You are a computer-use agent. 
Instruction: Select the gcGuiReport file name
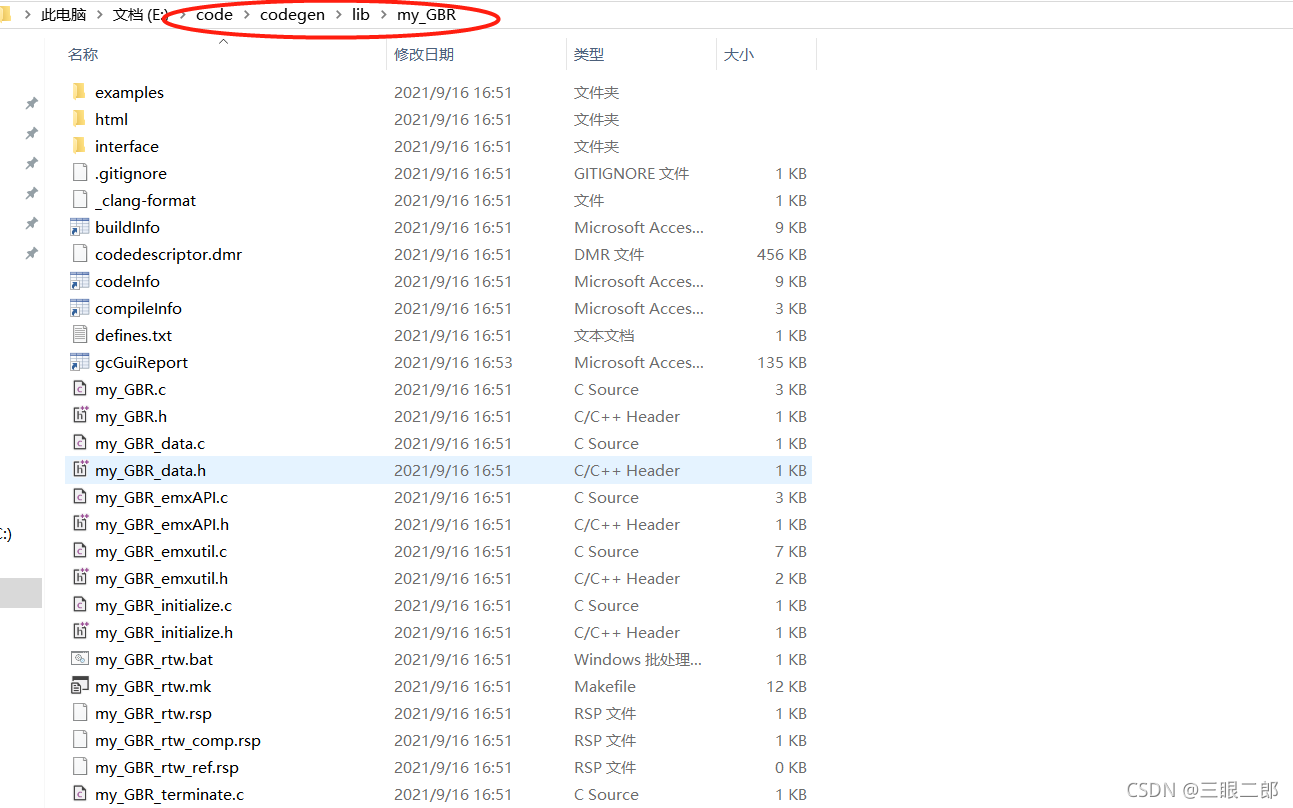click(141, 362)
